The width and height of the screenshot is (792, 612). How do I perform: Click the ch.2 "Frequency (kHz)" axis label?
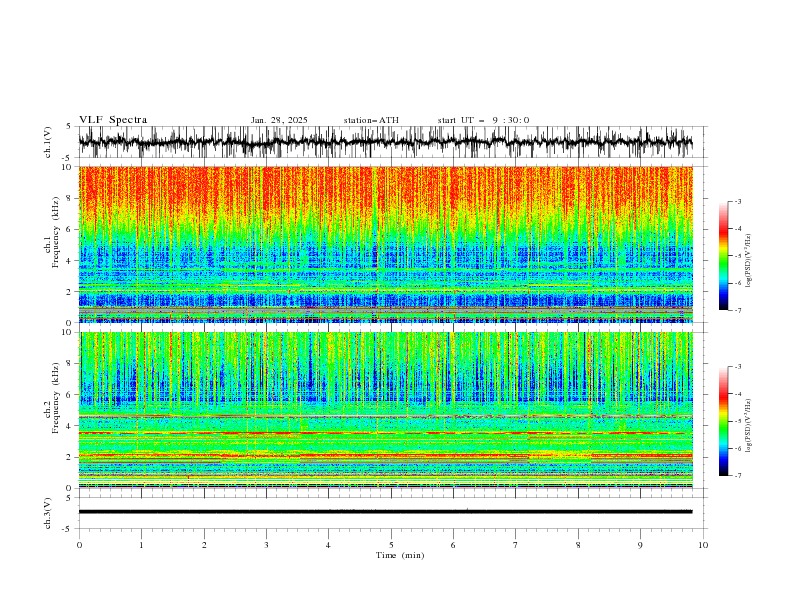point(56,398)
